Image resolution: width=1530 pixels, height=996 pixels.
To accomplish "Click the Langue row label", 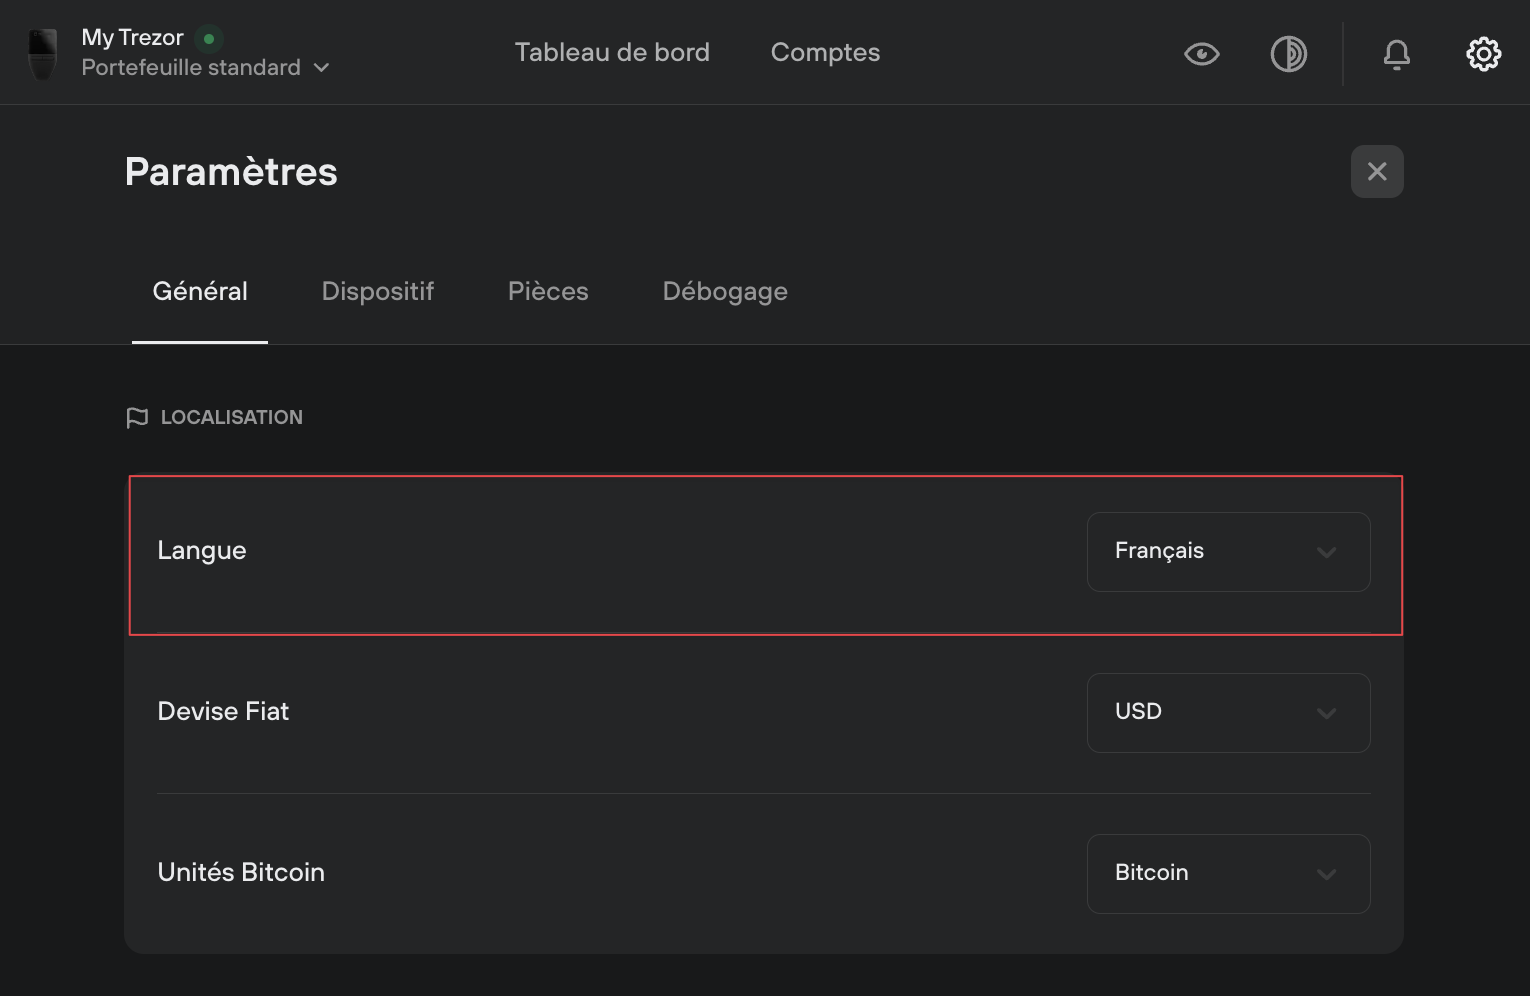I will (x=202, y=551).
